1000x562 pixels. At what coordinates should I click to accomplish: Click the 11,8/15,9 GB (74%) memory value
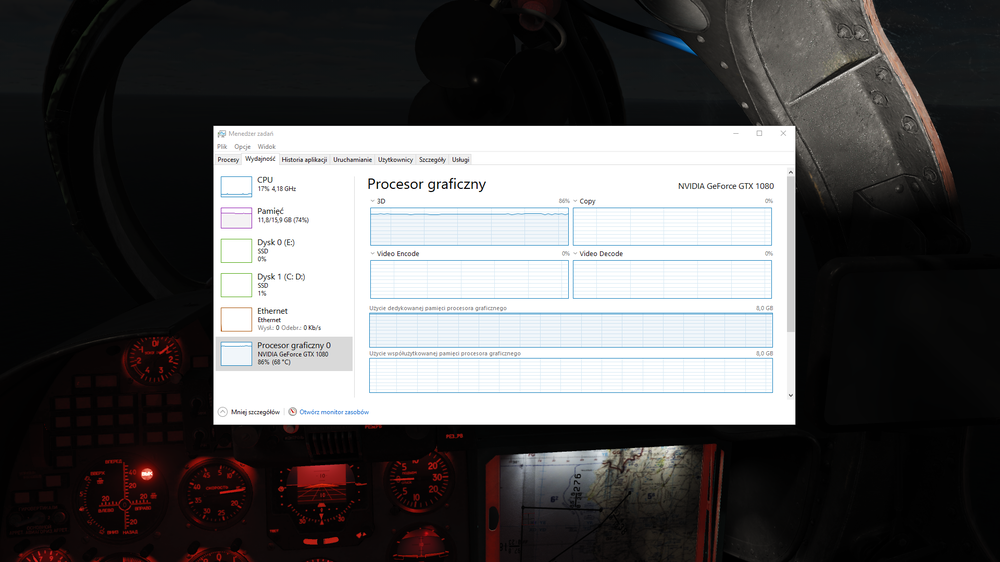(283, 220)
